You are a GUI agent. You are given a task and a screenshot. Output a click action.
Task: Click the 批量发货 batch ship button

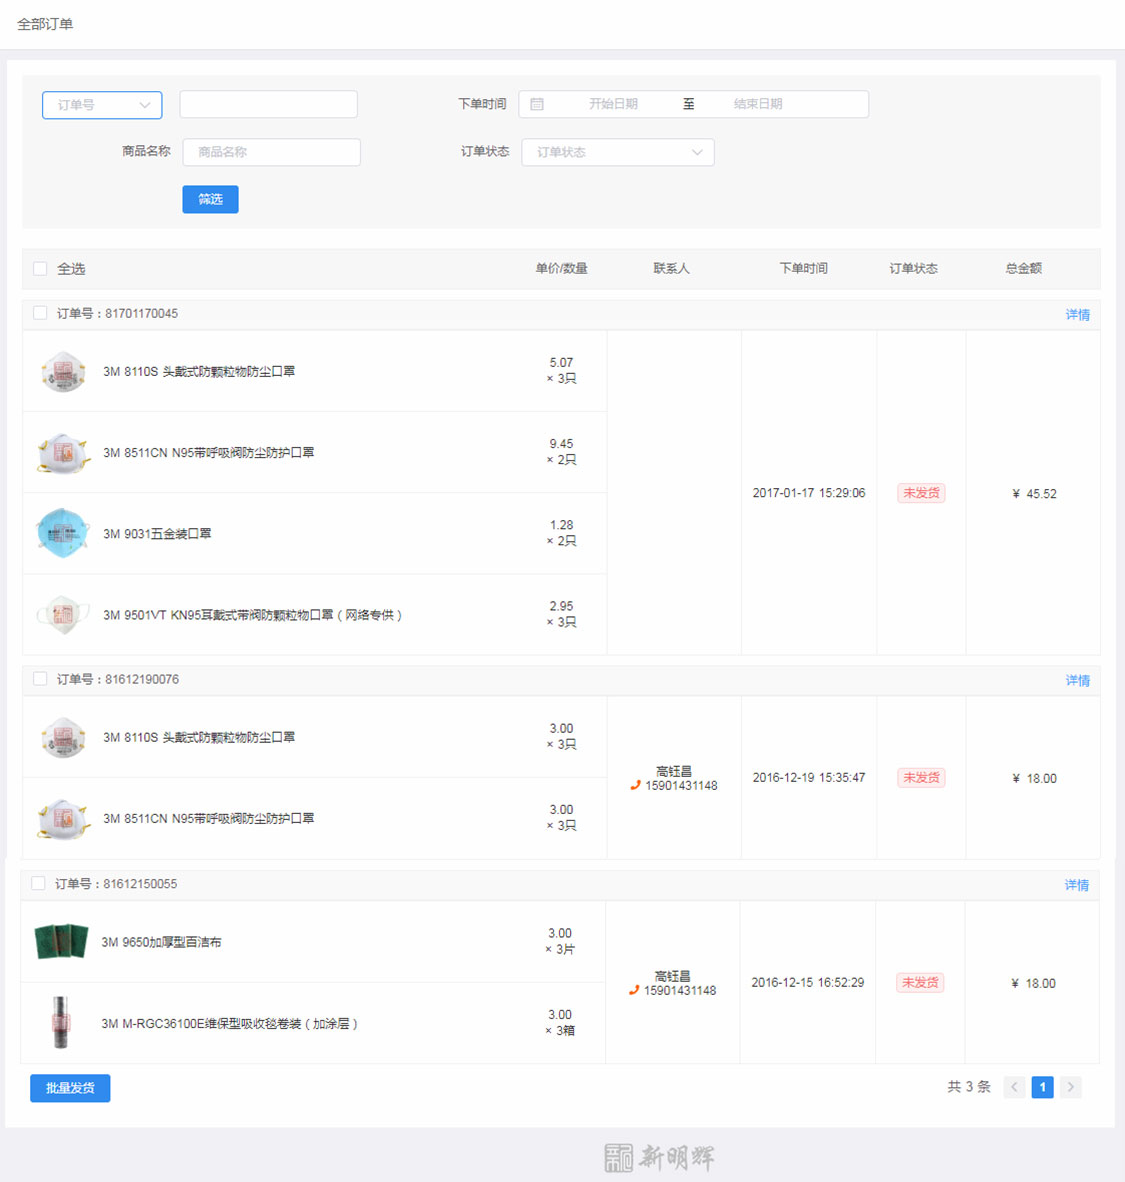(x=70, y=1088)
